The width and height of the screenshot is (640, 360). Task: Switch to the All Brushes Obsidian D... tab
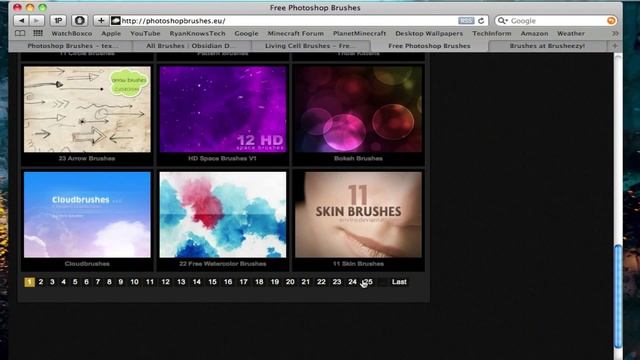[191, 46]
